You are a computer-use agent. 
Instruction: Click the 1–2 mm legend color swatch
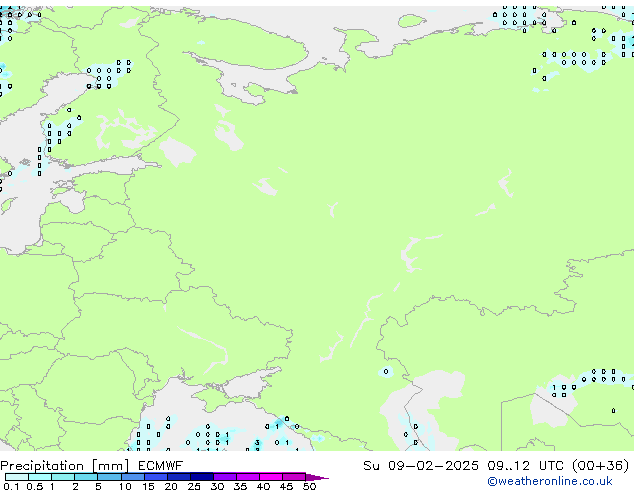tap(63, 477)
